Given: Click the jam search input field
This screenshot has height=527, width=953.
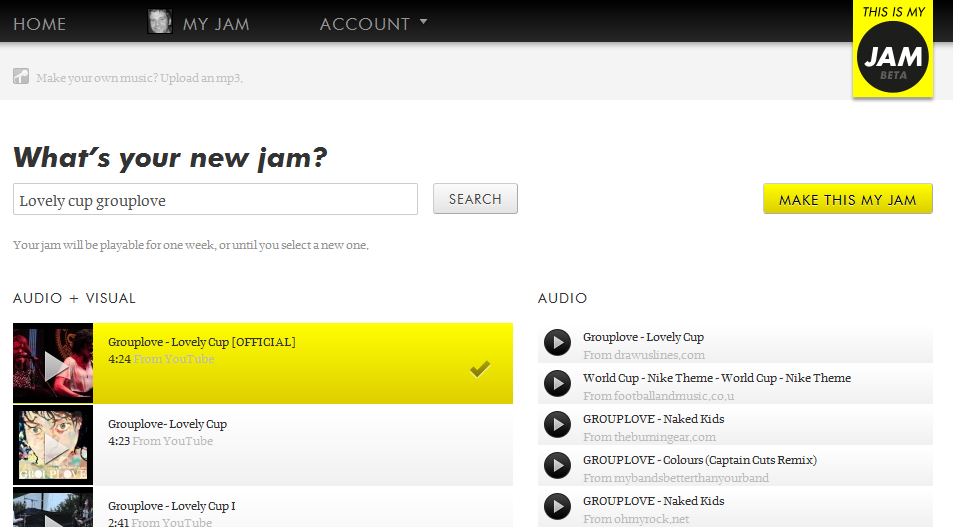Looking at the screenshot, I should point(215,199).
